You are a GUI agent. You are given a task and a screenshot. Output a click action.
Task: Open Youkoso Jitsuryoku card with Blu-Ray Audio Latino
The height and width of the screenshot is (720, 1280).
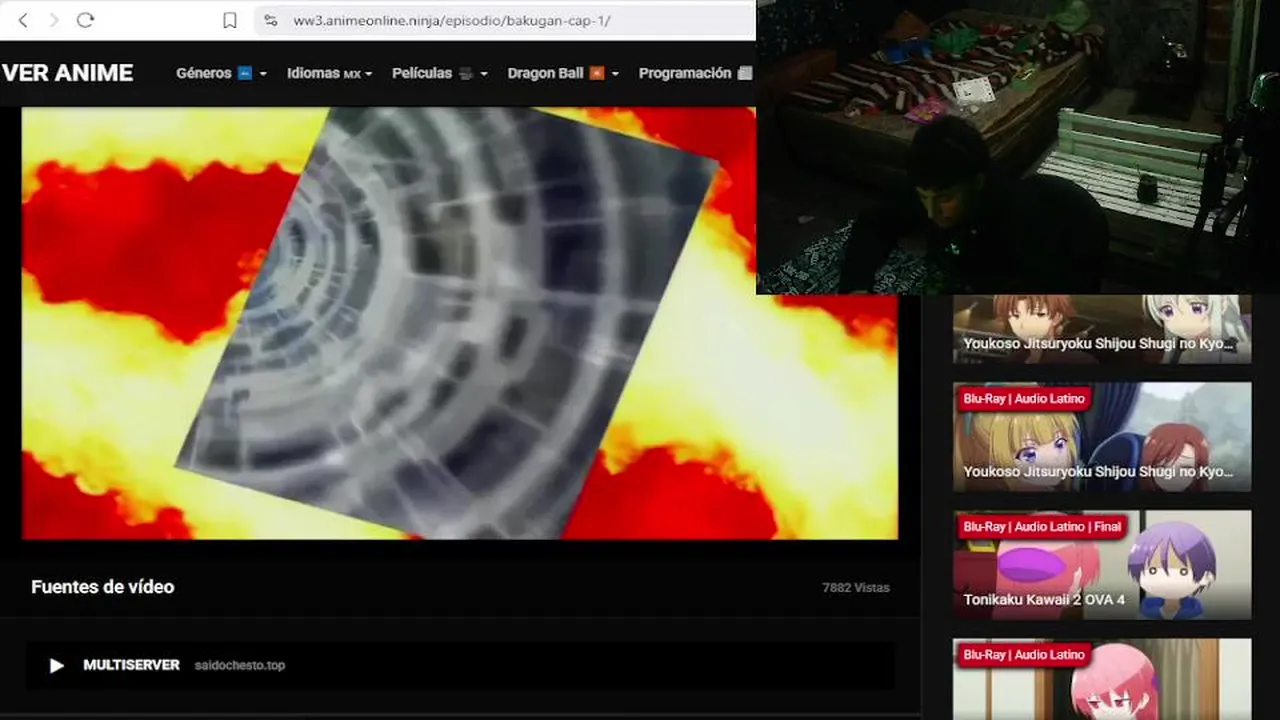click(1102, 437)
